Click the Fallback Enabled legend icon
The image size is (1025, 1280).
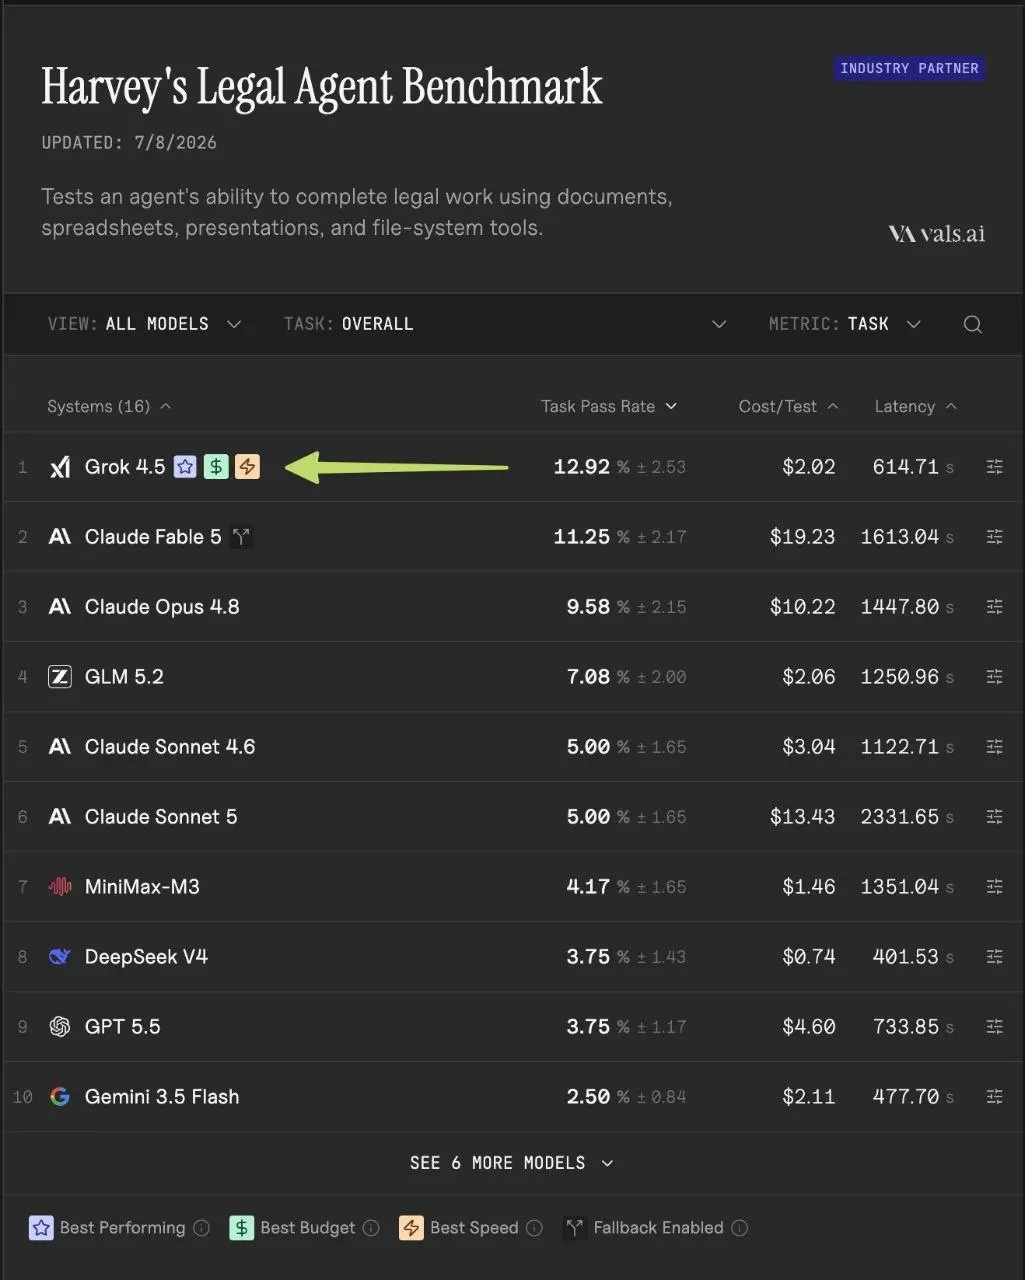574,1228
